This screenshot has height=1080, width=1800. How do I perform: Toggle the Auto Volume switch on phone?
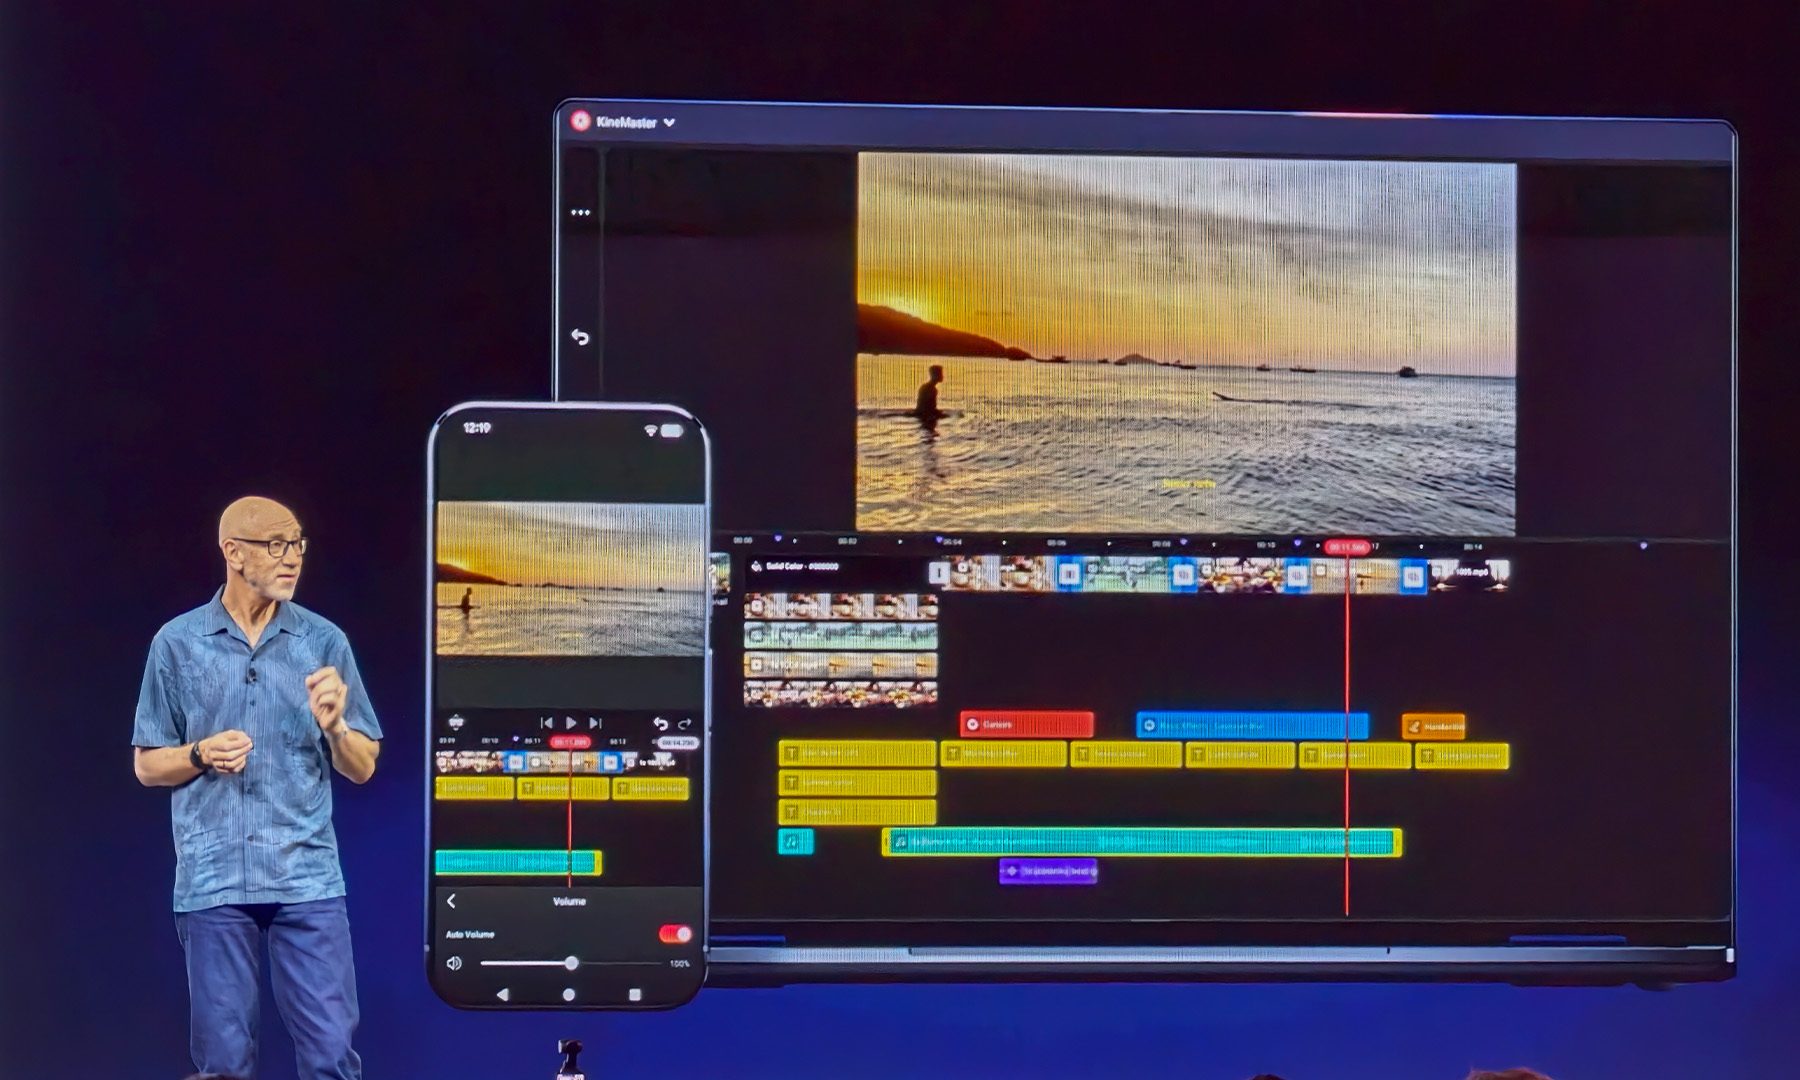676,934
